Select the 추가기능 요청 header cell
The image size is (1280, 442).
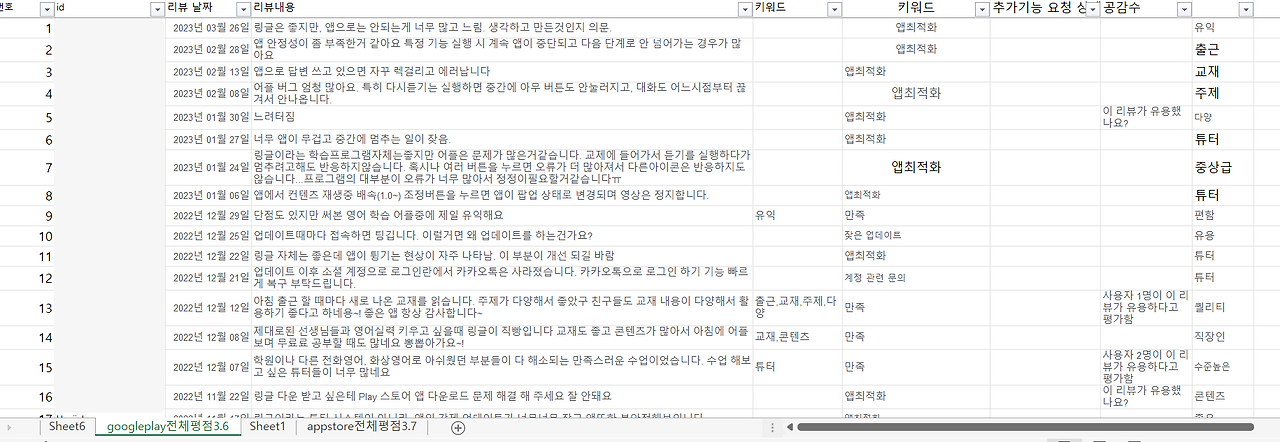pos(1045,8)
